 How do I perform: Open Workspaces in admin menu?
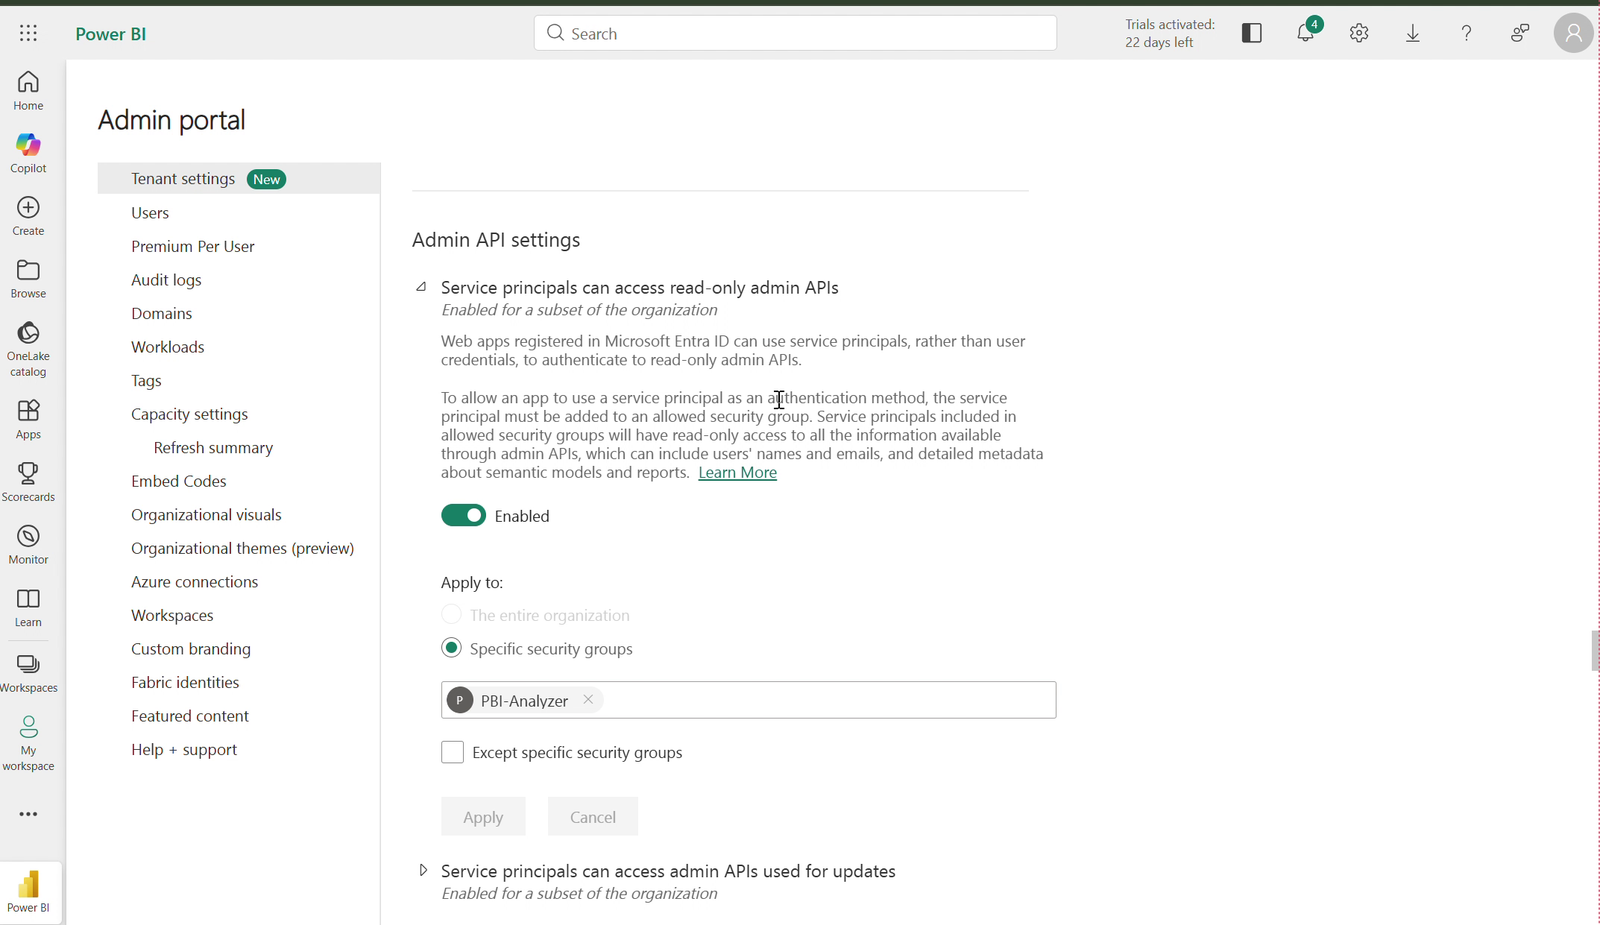coord(172,615)
